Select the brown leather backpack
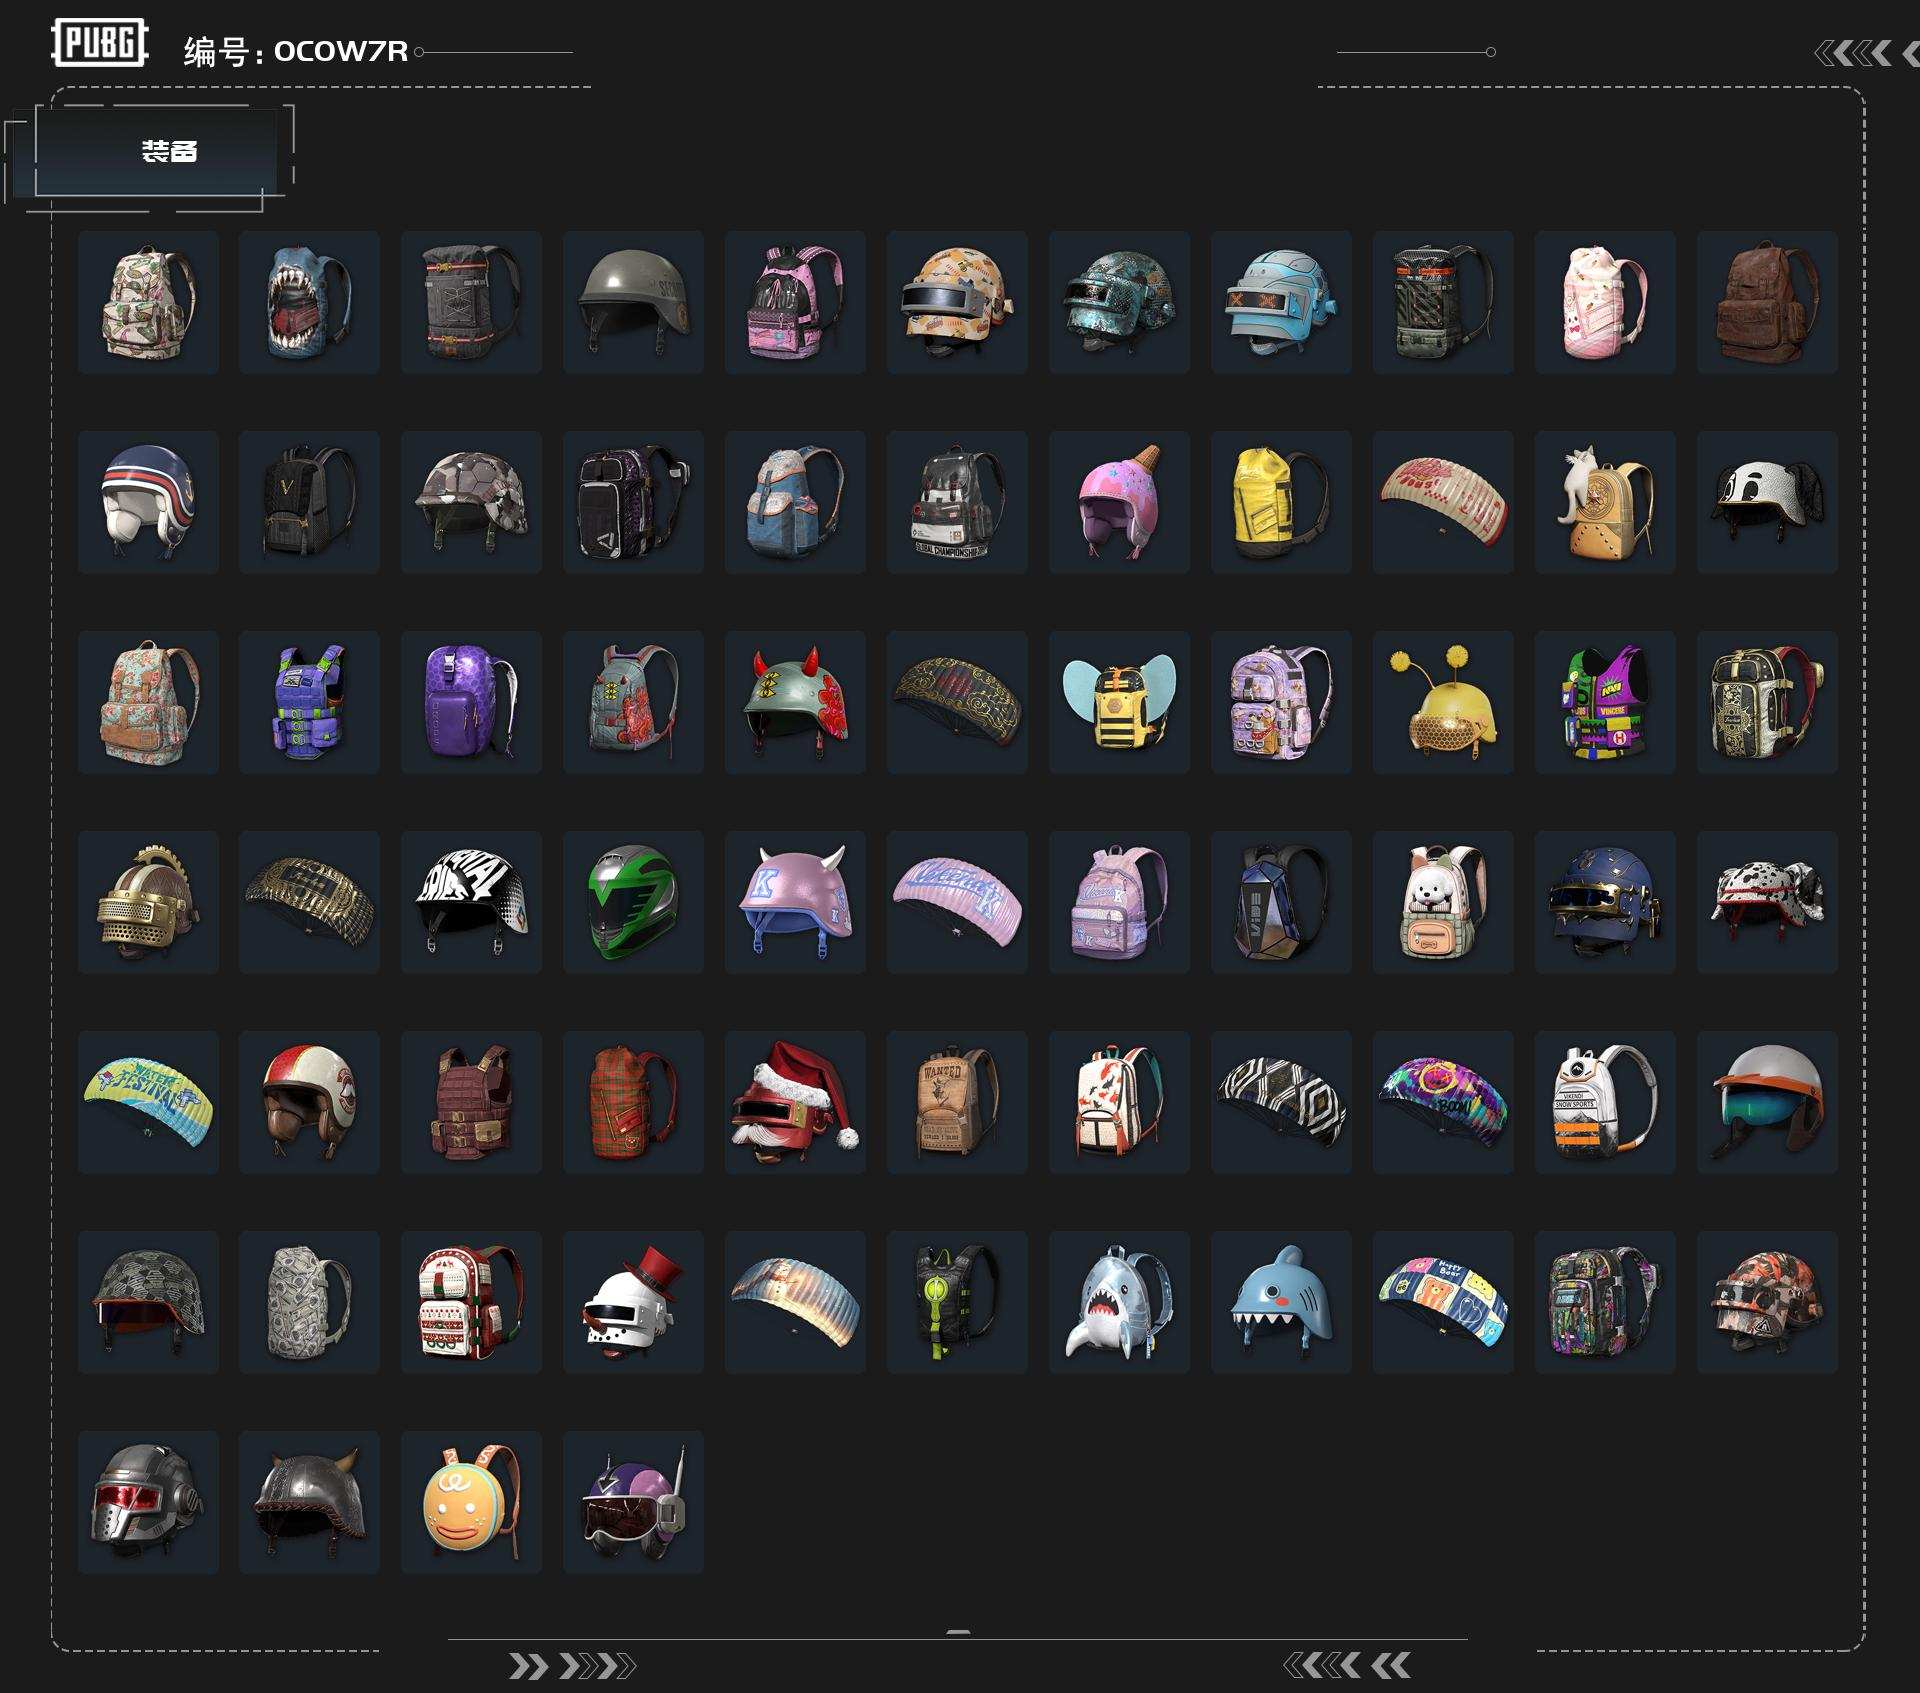Image resolution: width=1920 pixels, height=1693 pixels. (1767, 302)
